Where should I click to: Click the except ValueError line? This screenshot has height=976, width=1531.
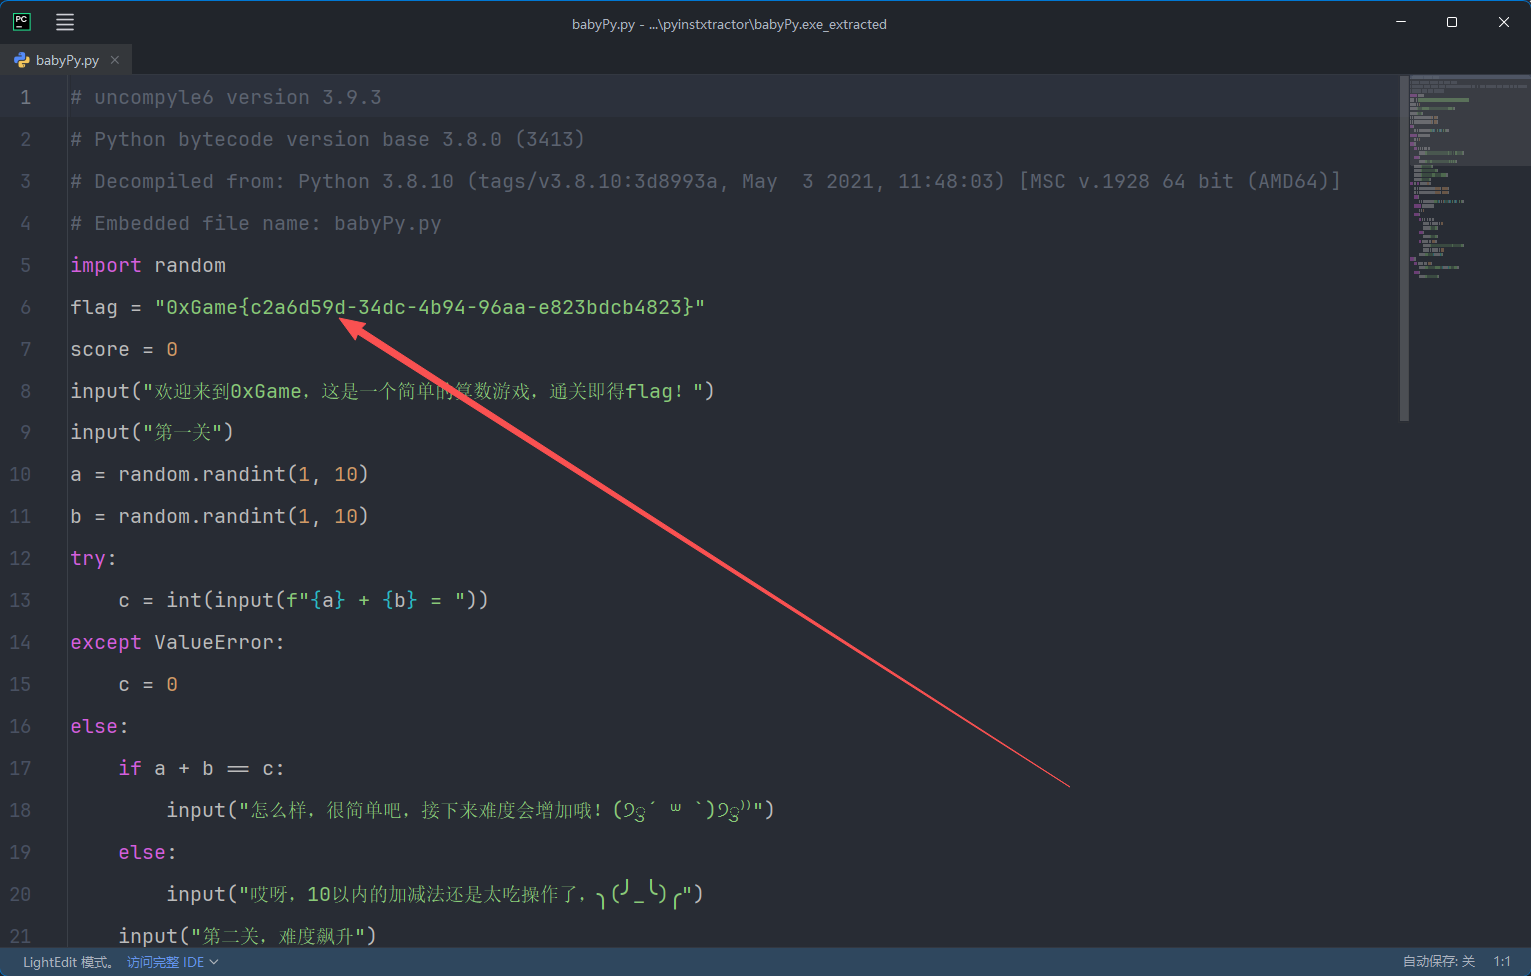177,642
